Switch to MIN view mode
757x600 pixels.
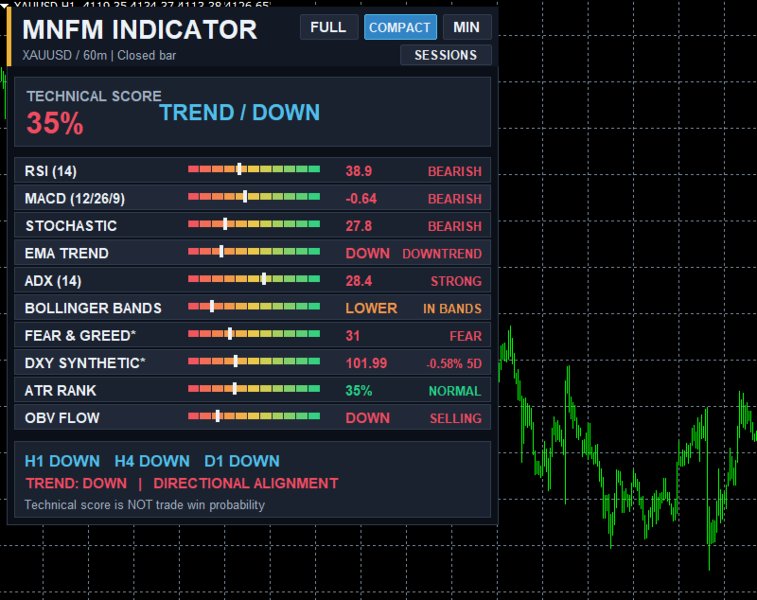point(467,27)
